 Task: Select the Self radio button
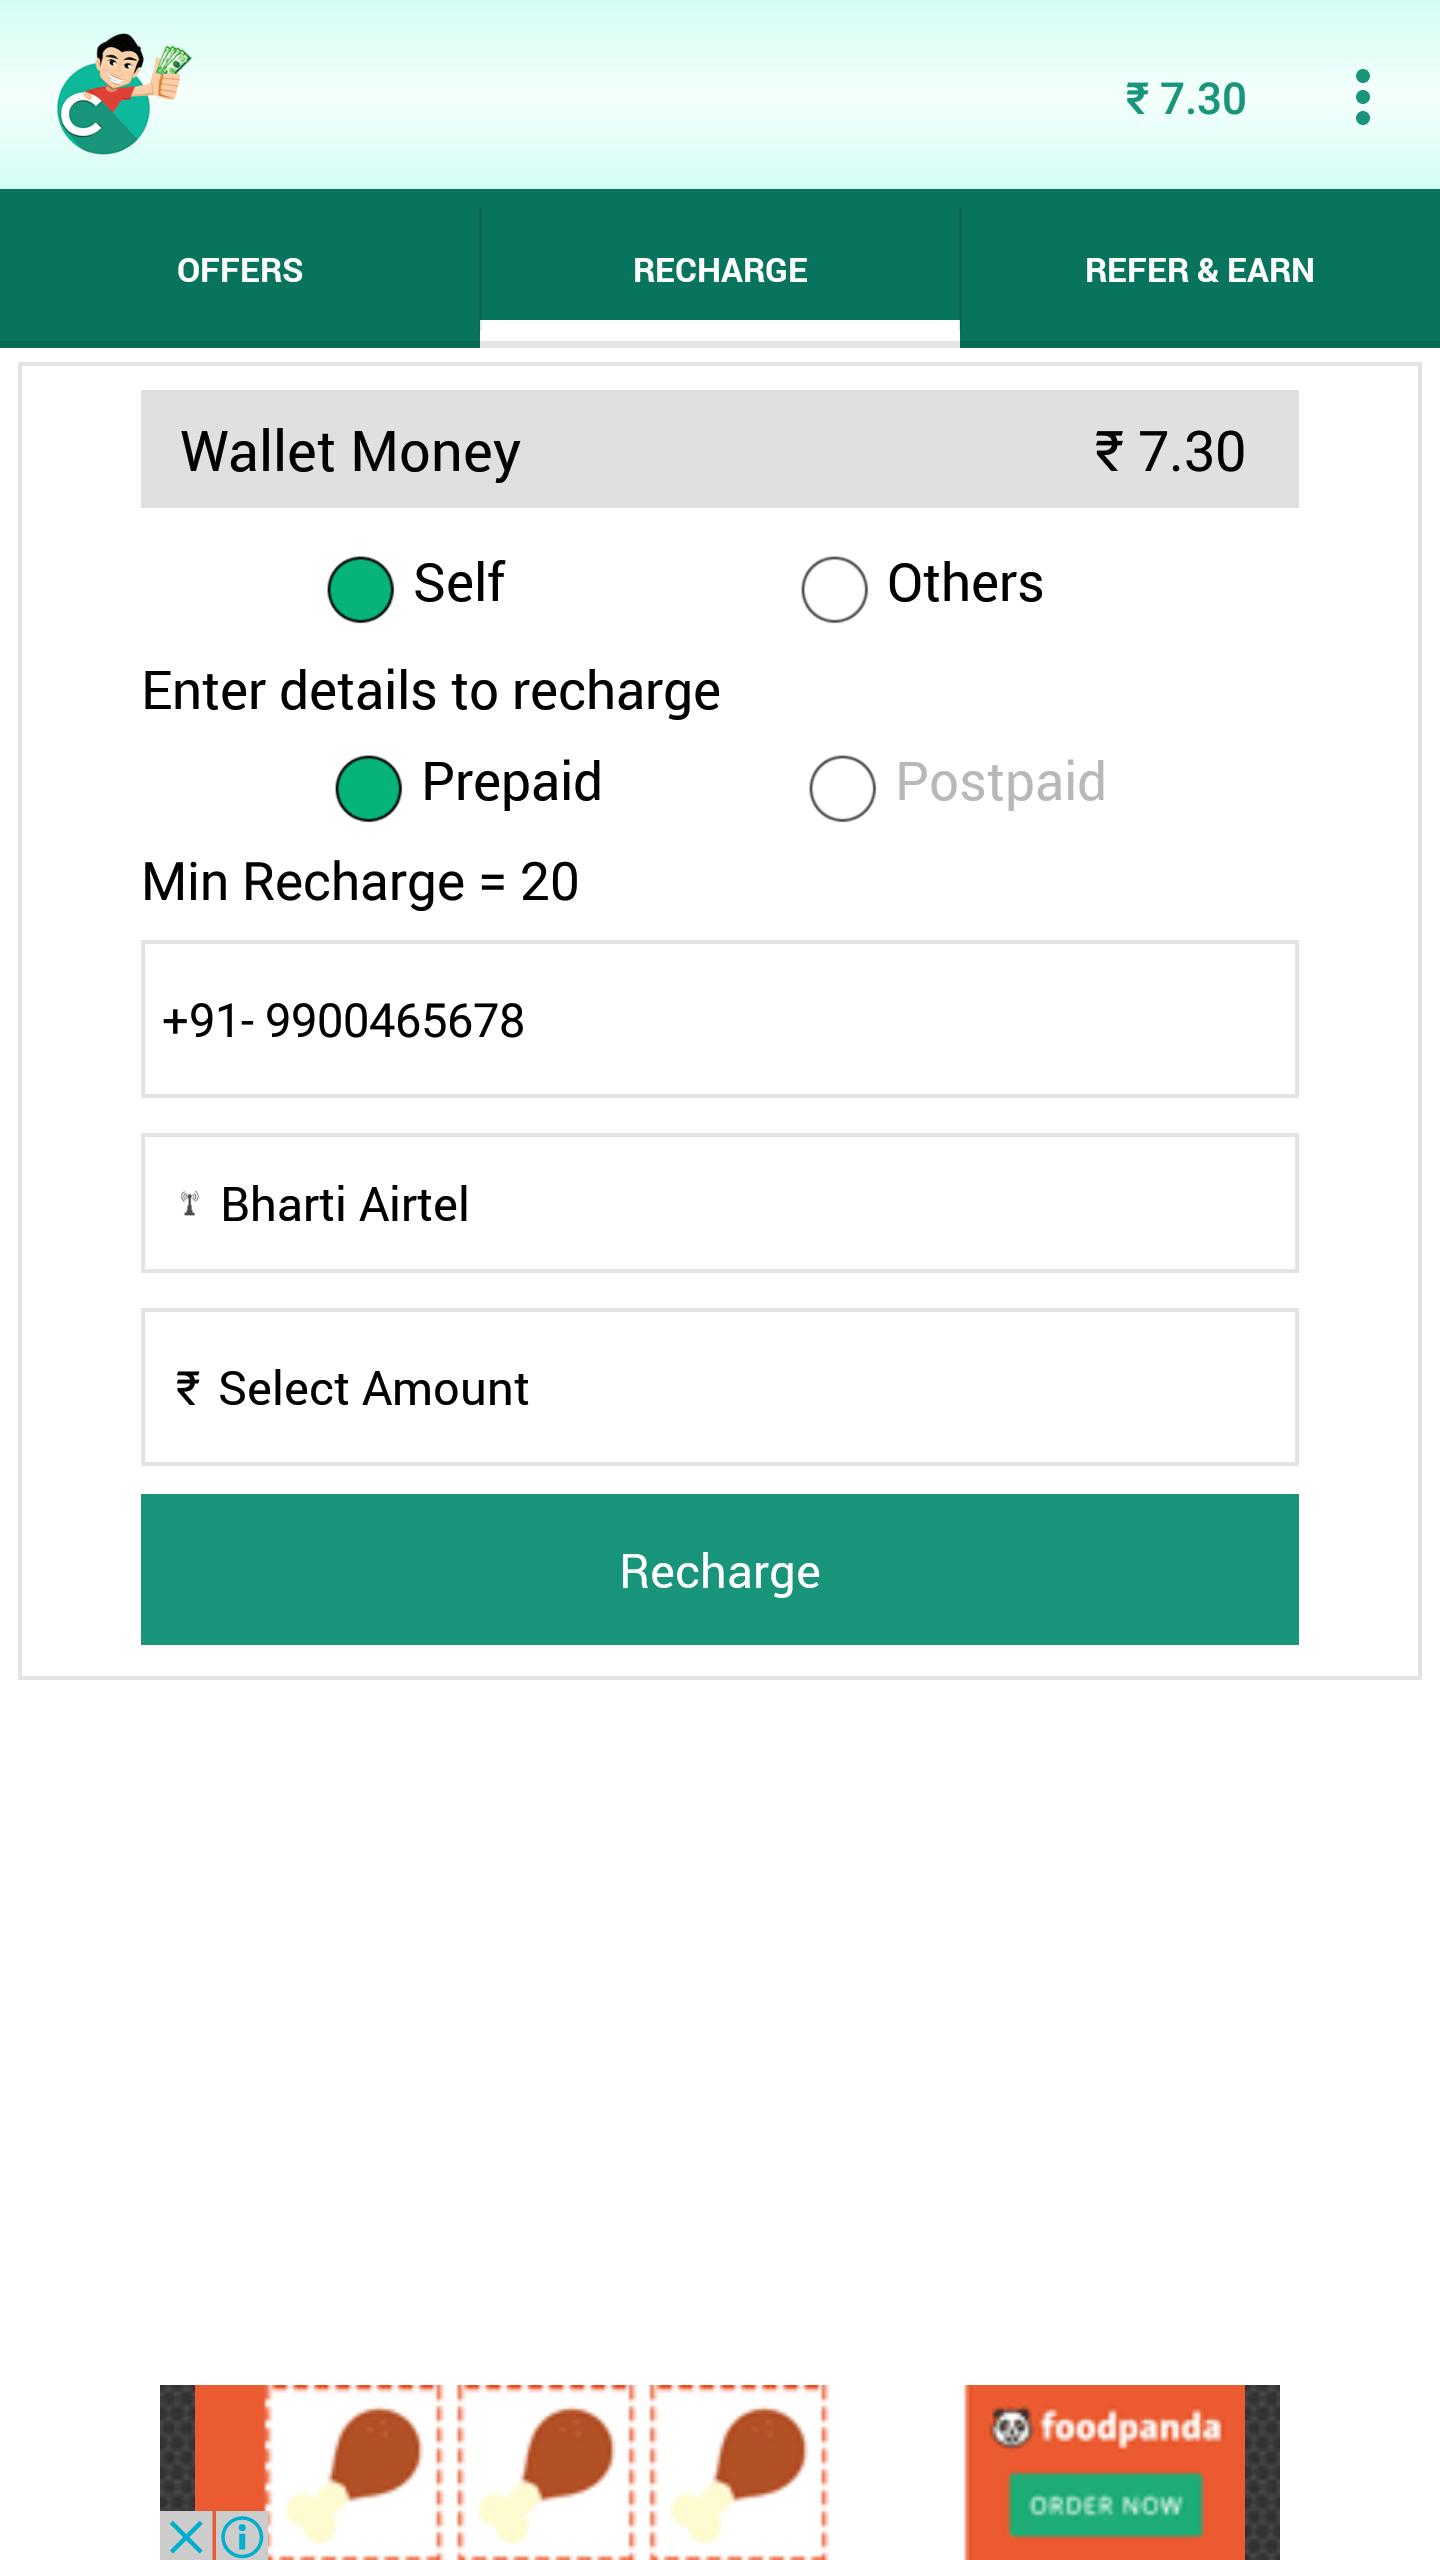tap(360, 589)
